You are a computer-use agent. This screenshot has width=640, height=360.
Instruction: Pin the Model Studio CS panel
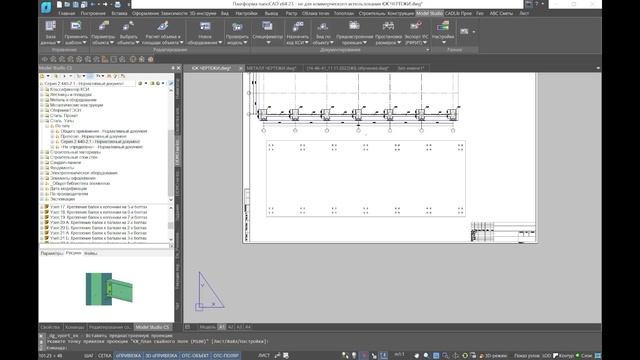pos(173,68)
